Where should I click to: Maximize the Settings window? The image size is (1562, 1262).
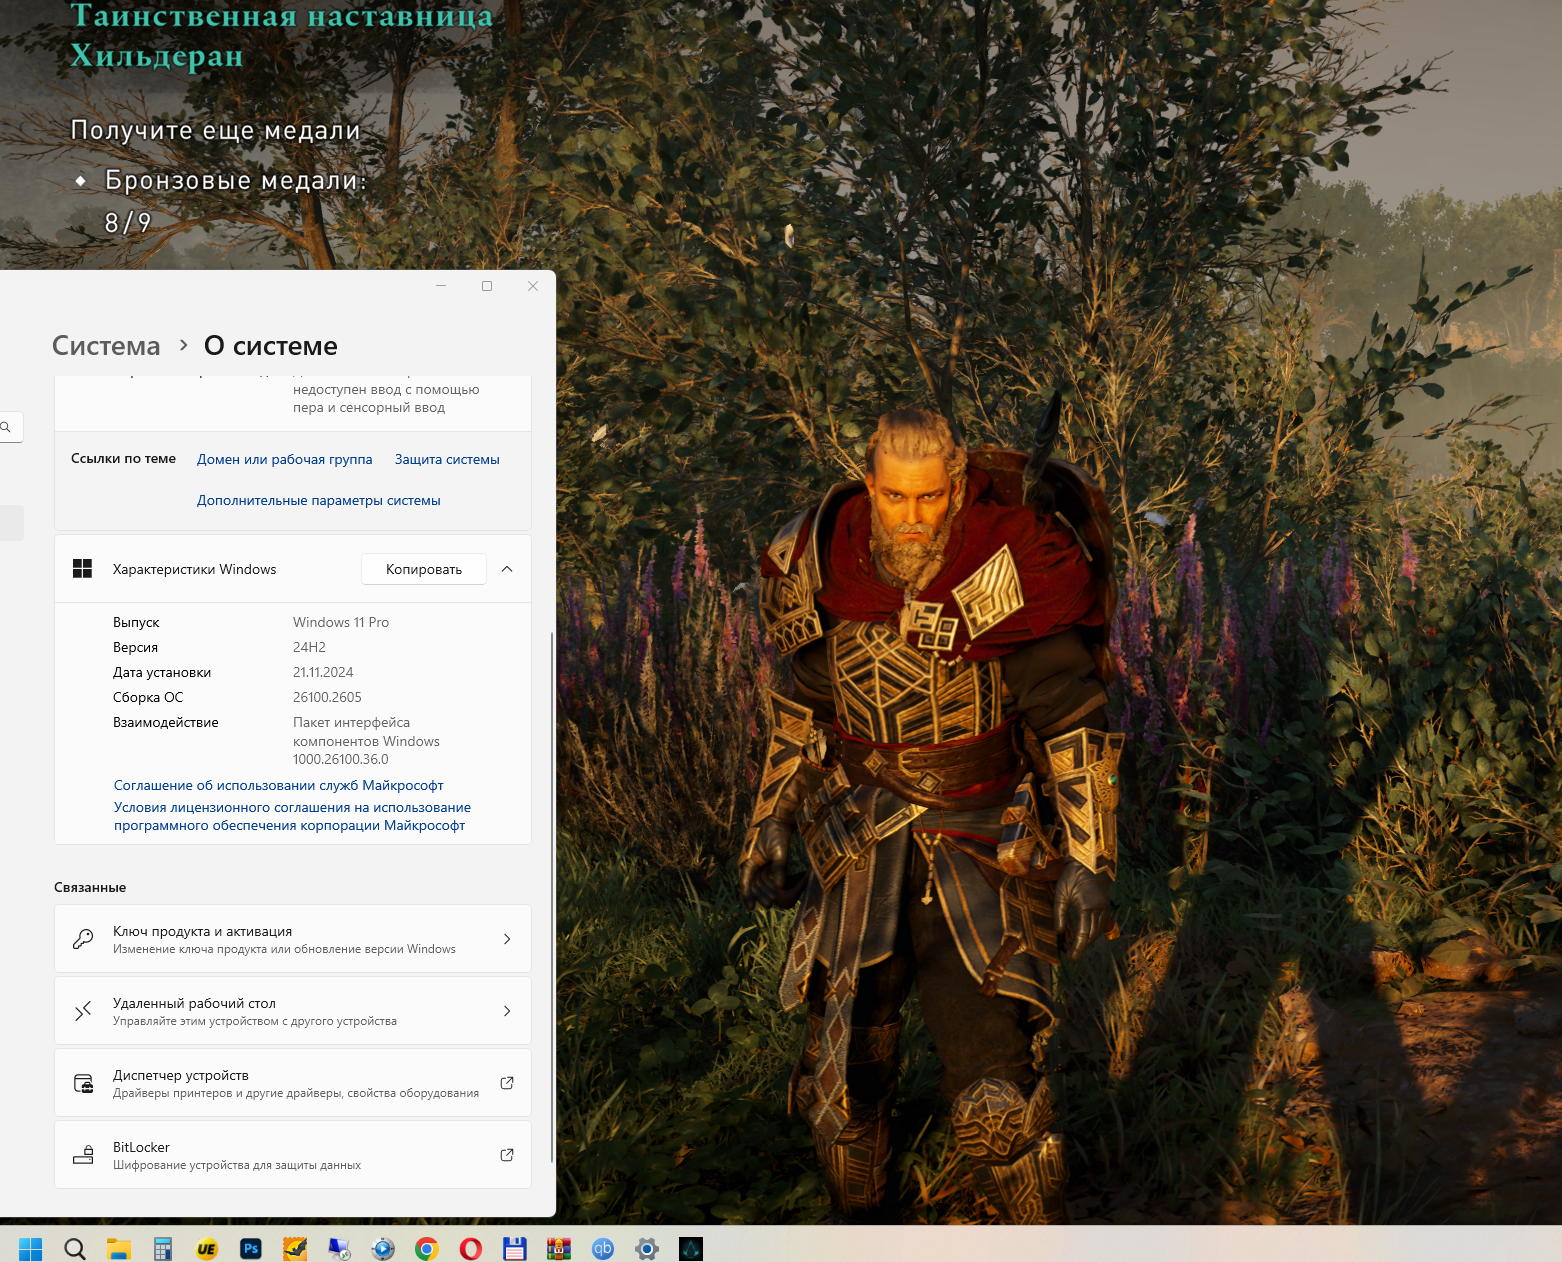tap(487, 286)
